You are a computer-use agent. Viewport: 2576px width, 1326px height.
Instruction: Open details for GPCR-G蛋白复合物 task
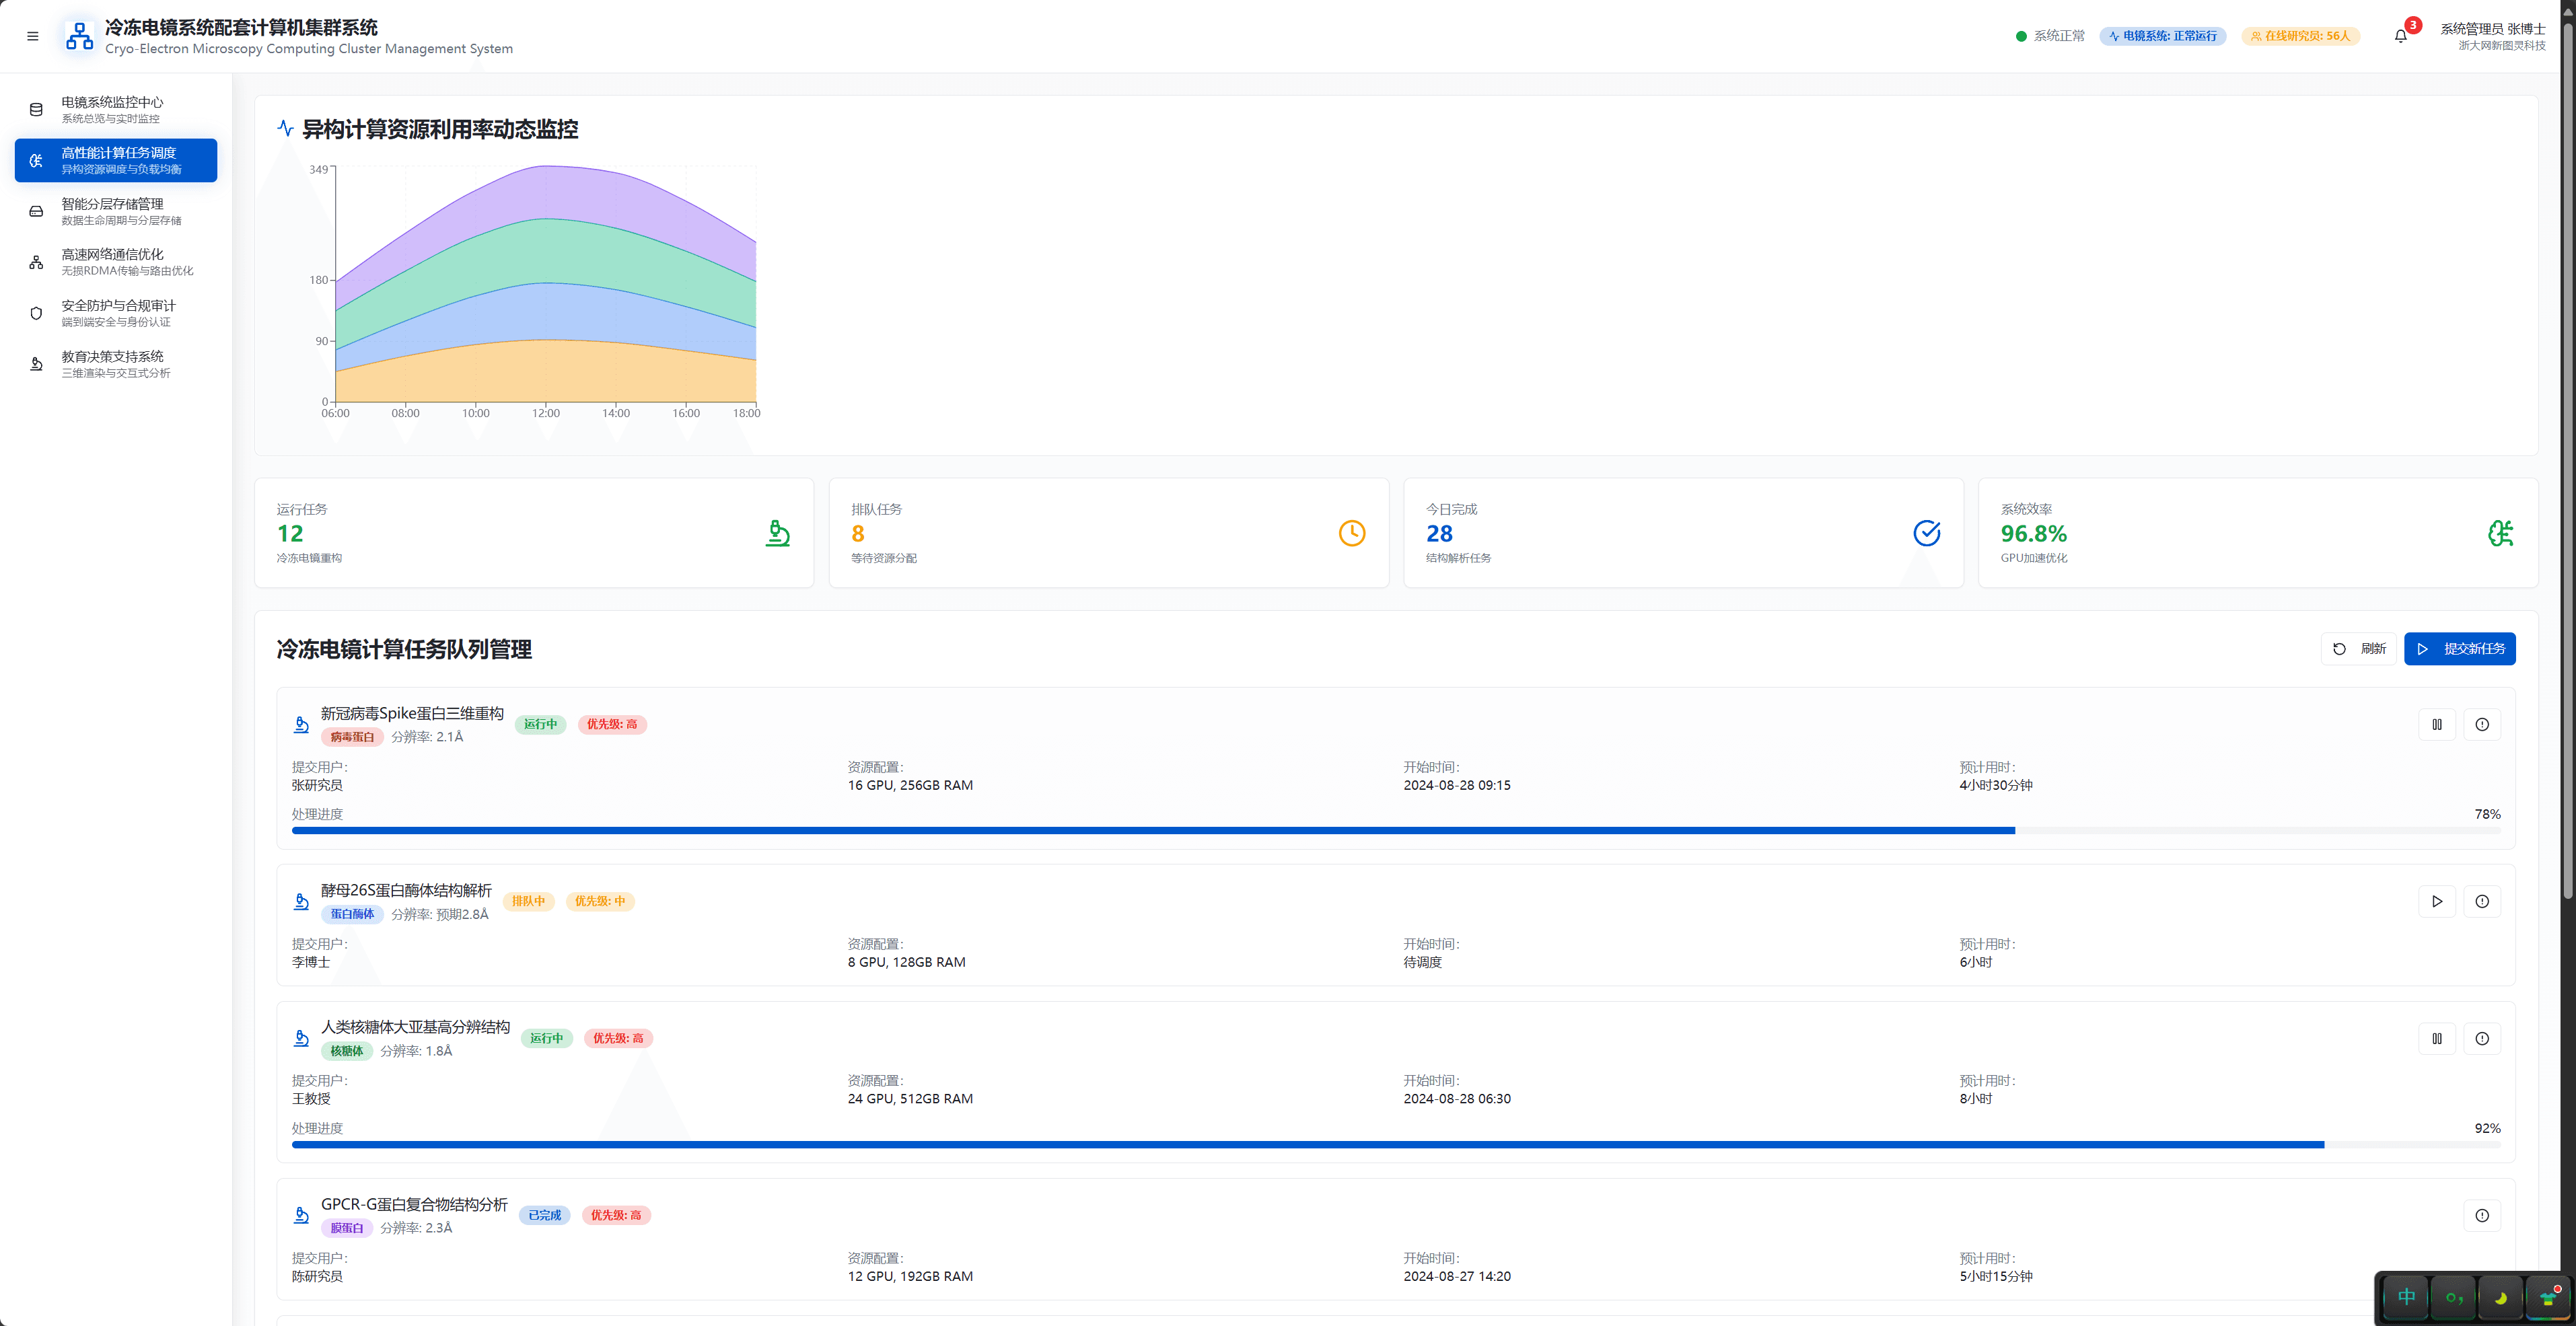point(2481,1215)
